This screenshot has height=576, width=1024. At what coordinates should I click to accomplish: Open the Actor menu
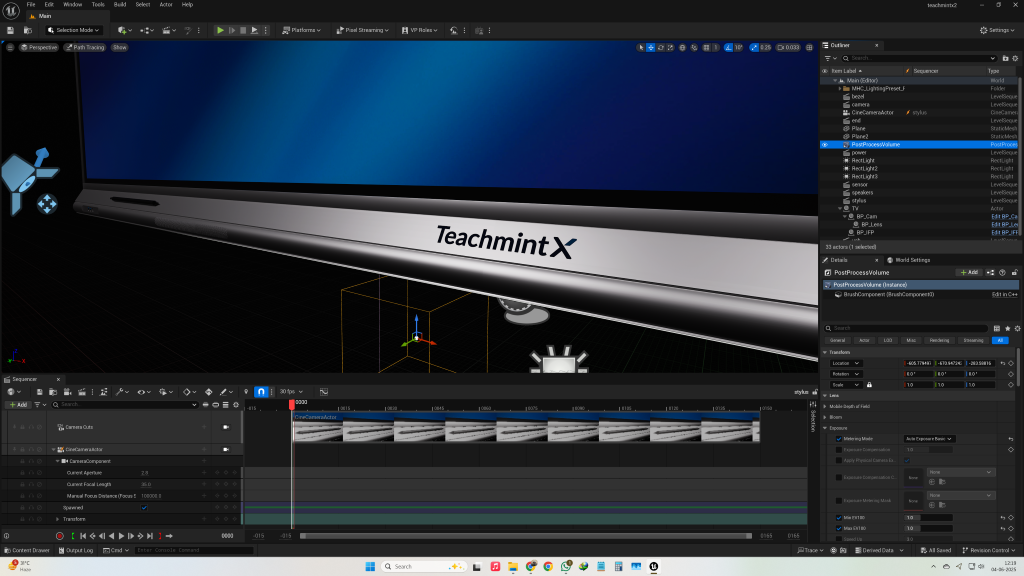click(166, 5)
